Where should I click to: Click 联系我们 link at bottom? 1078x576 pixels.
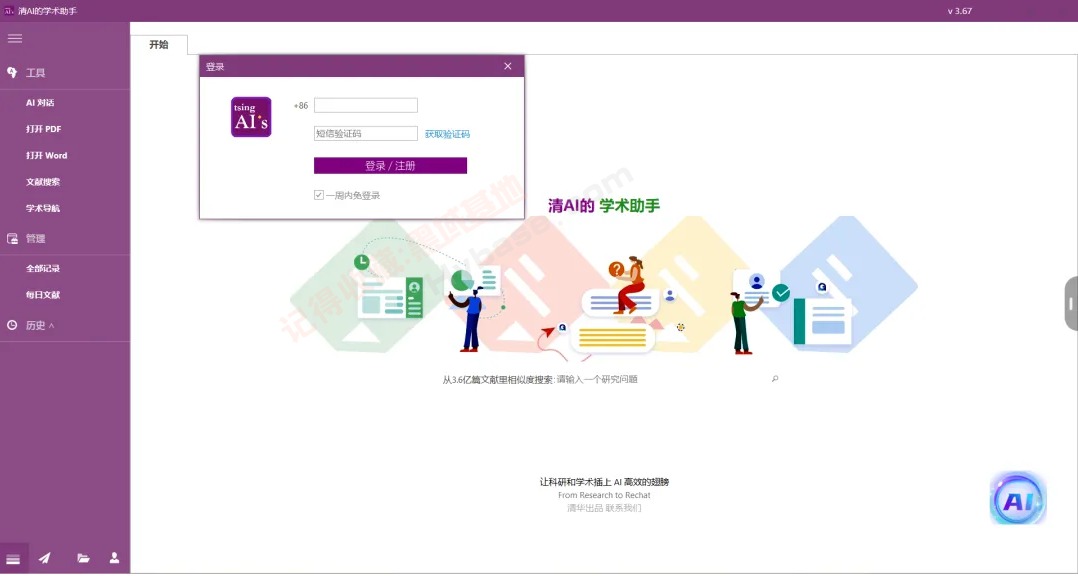pos(623,508)
